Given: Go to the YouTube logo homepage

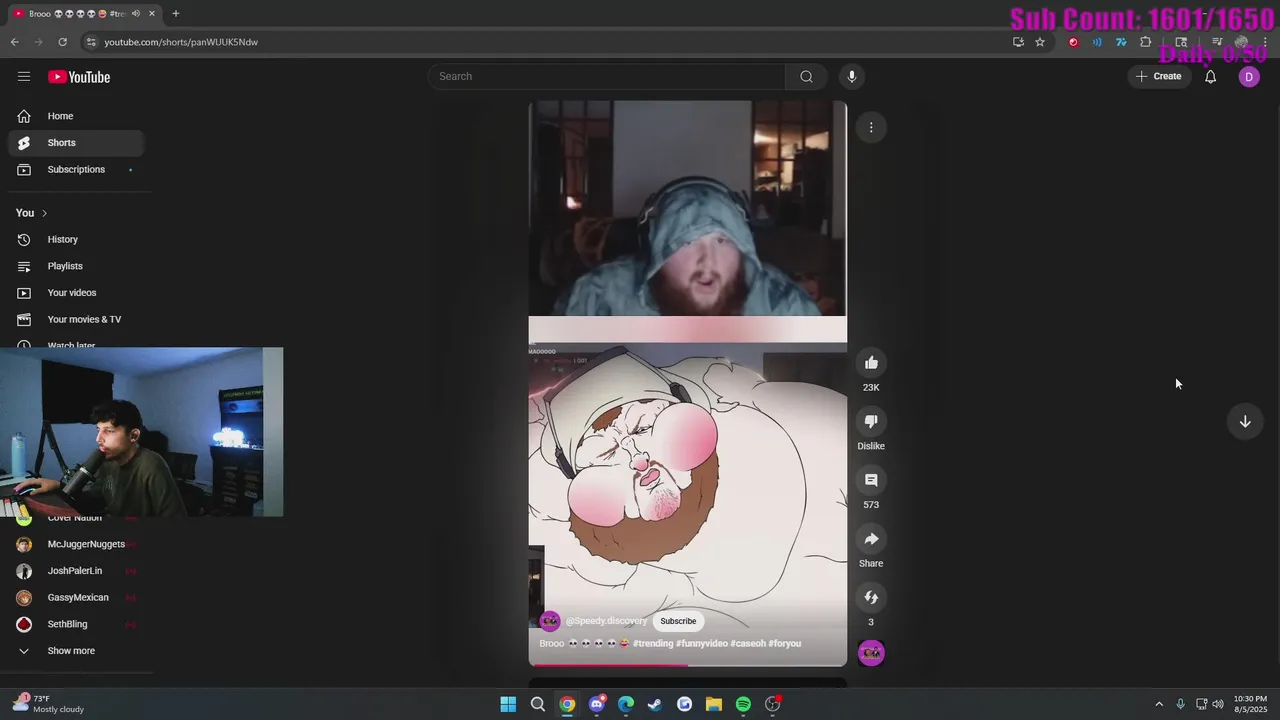Looking at the screenshot, I should tap(79, 77).
